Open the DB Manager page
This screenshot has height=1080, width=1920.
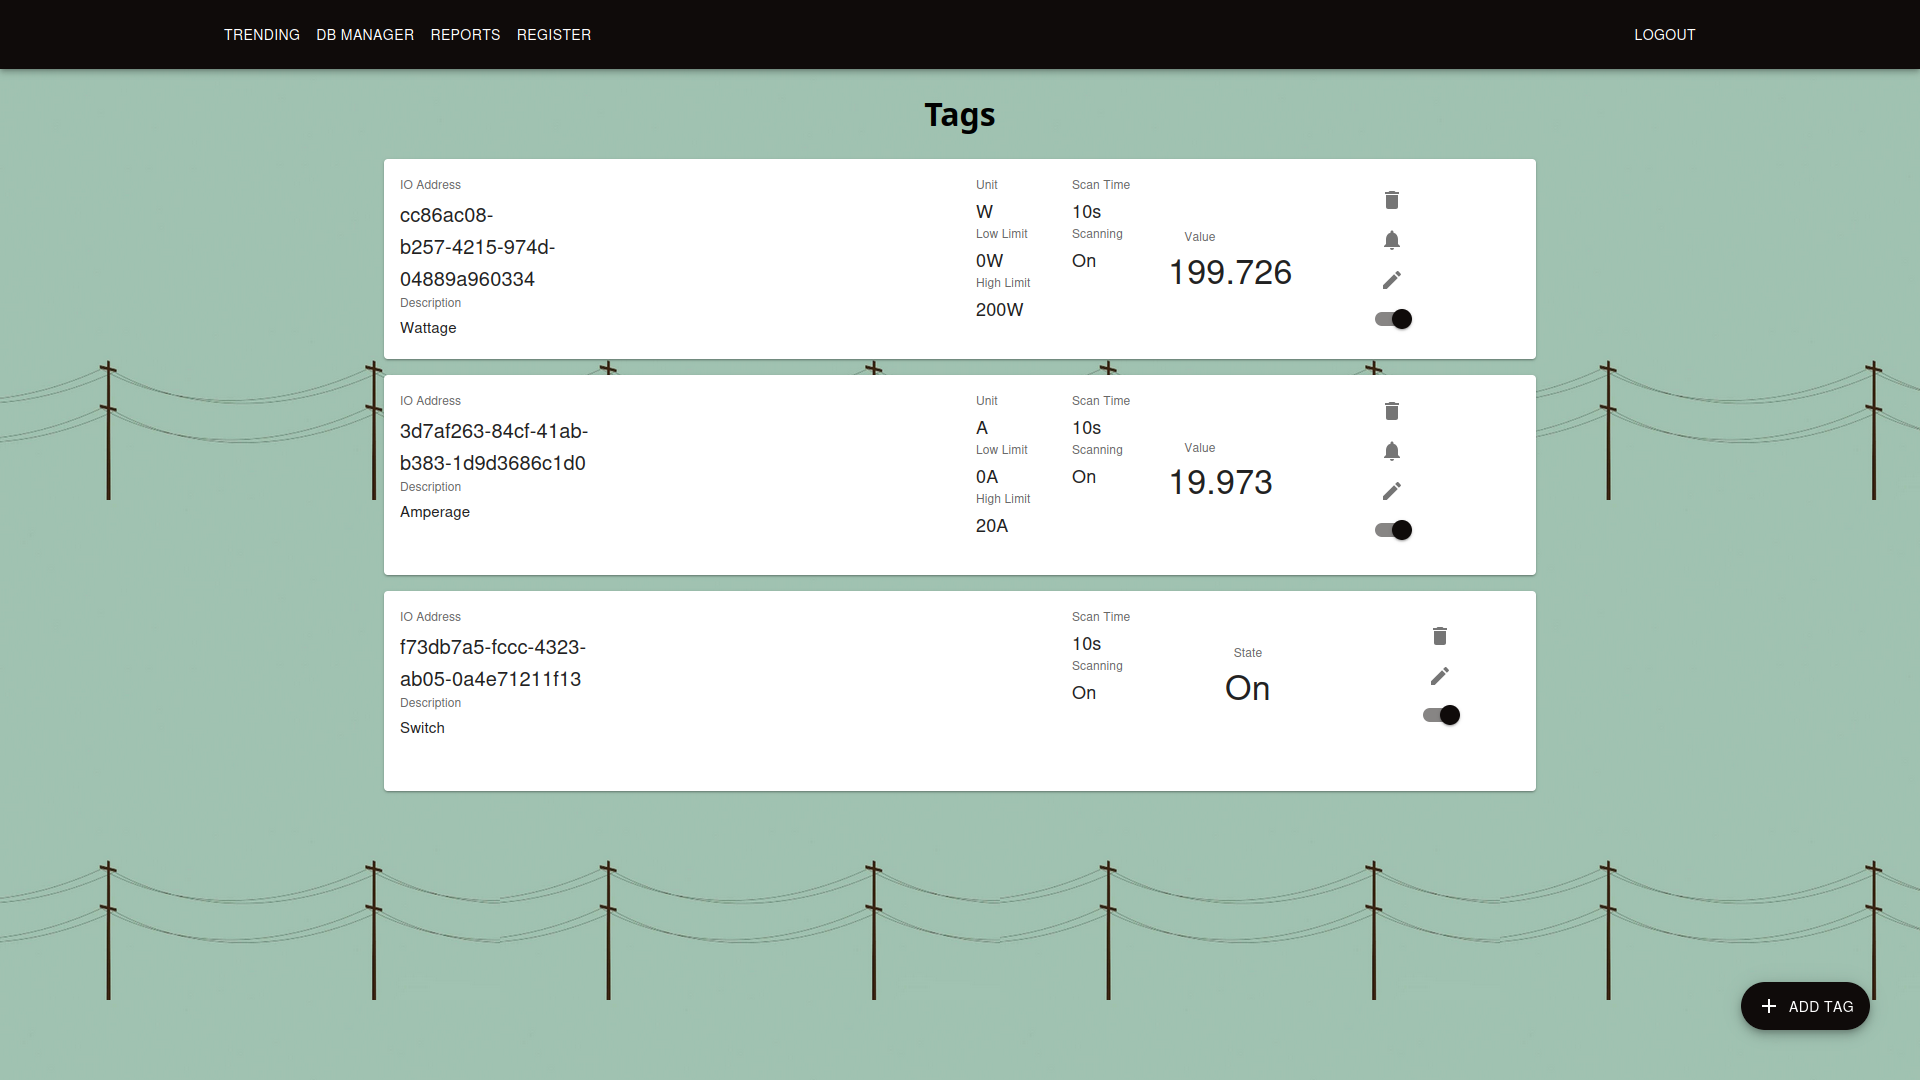click(x=365, y=35)
